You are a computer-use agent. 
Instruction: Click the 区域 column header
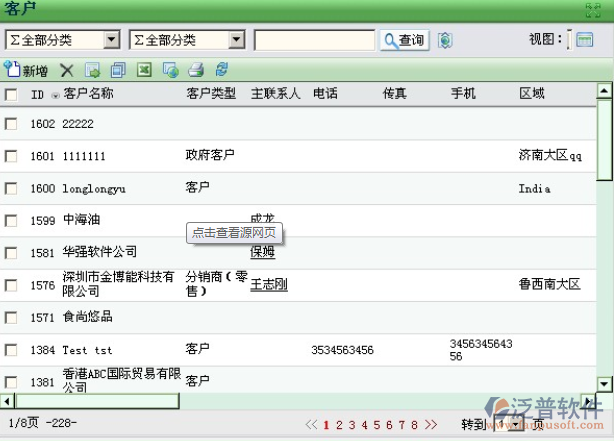click(x=532, y=94)
